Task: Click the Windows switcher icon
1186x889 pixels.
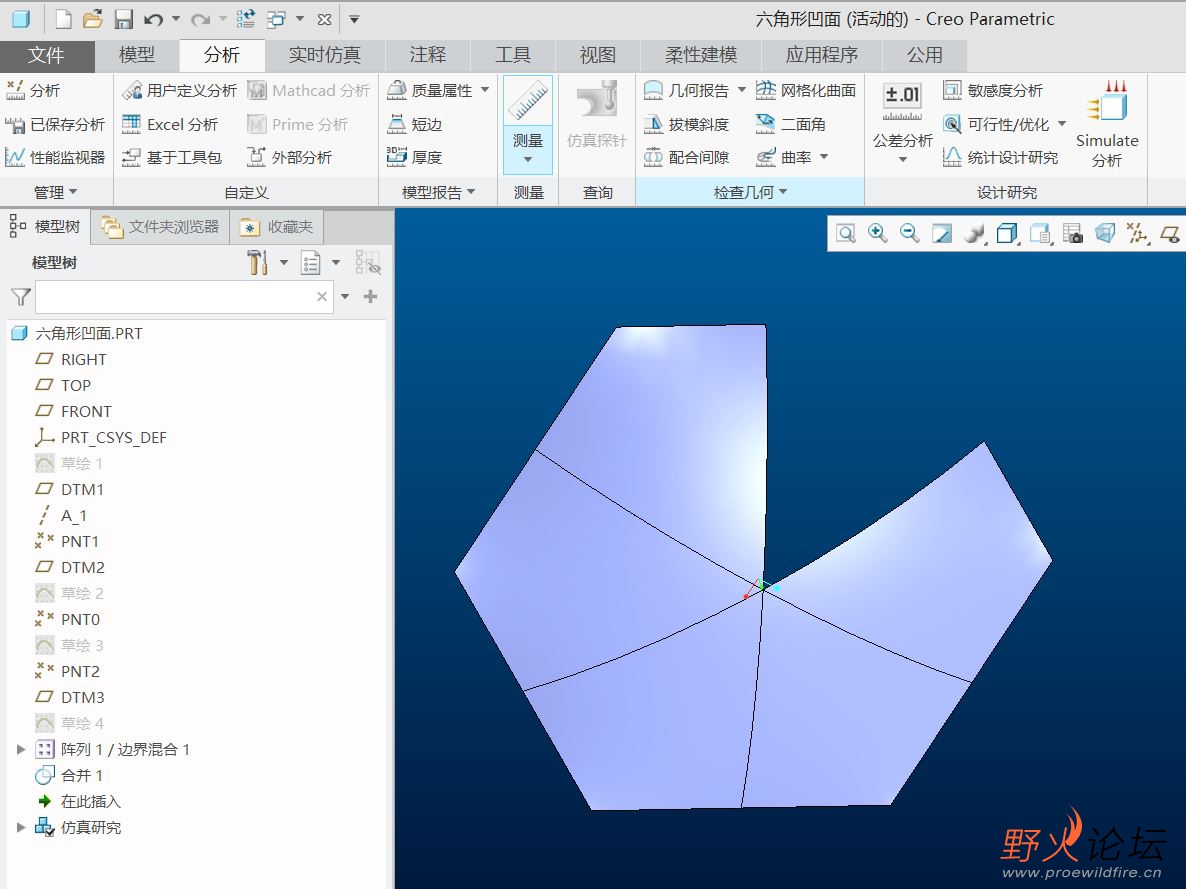Action: click(277, 19)
